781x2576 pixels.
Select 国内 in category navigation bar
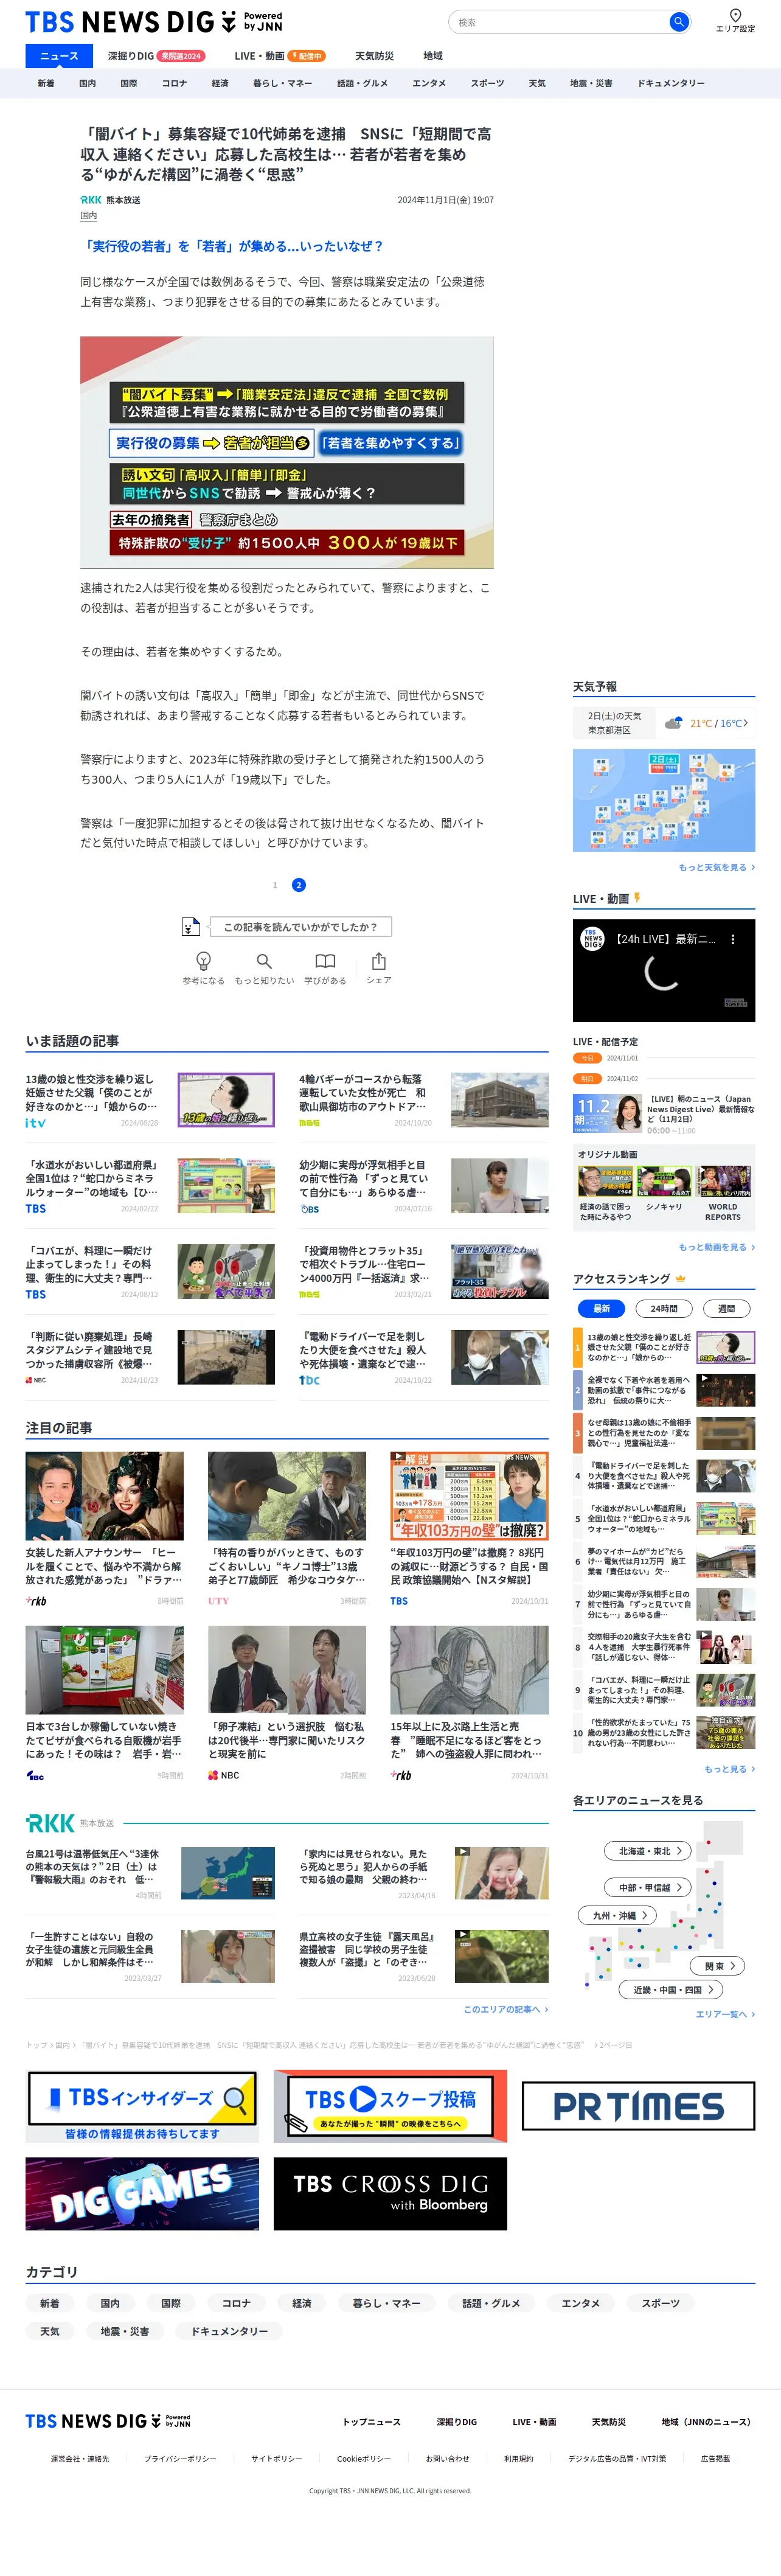[87, 83]
